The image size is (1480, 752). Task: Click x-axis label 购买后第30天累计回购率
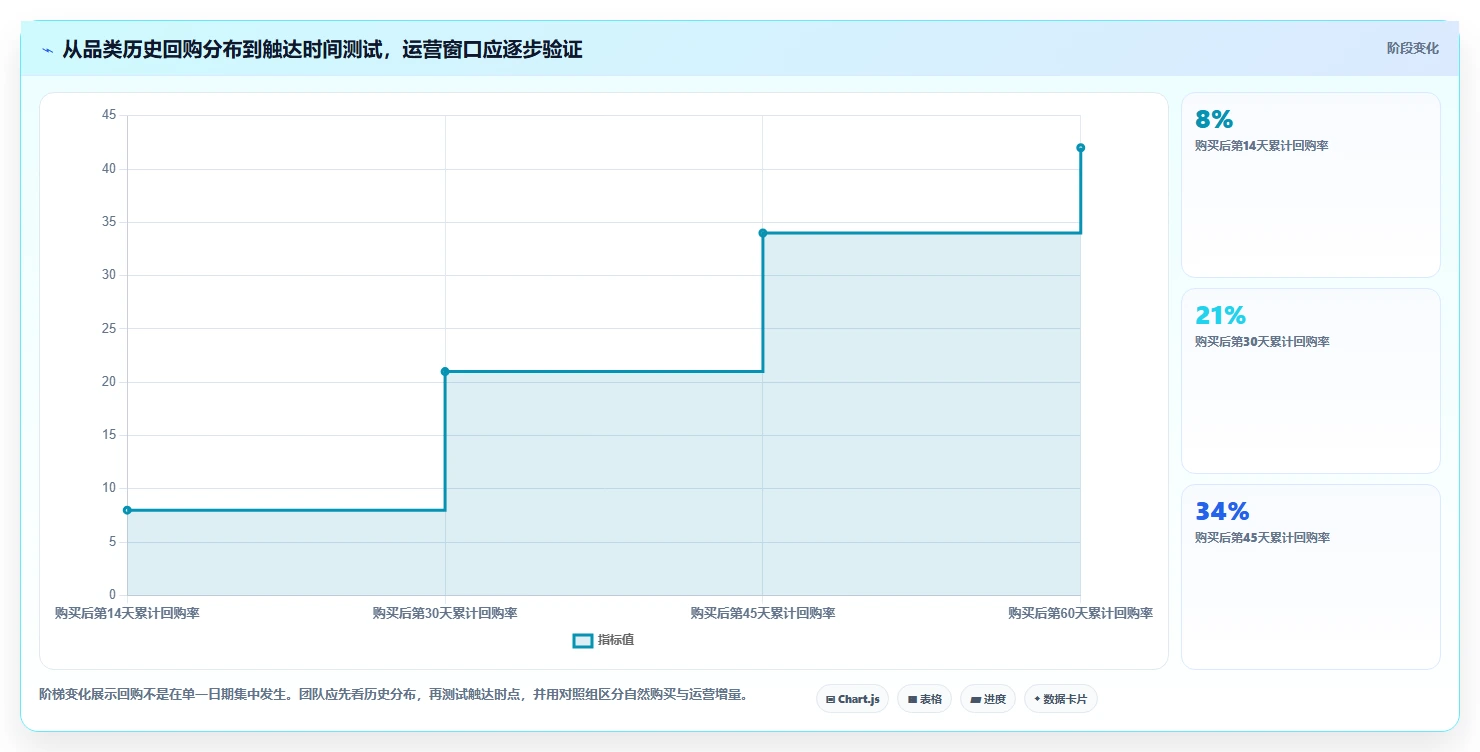click(x=445, y=613)
